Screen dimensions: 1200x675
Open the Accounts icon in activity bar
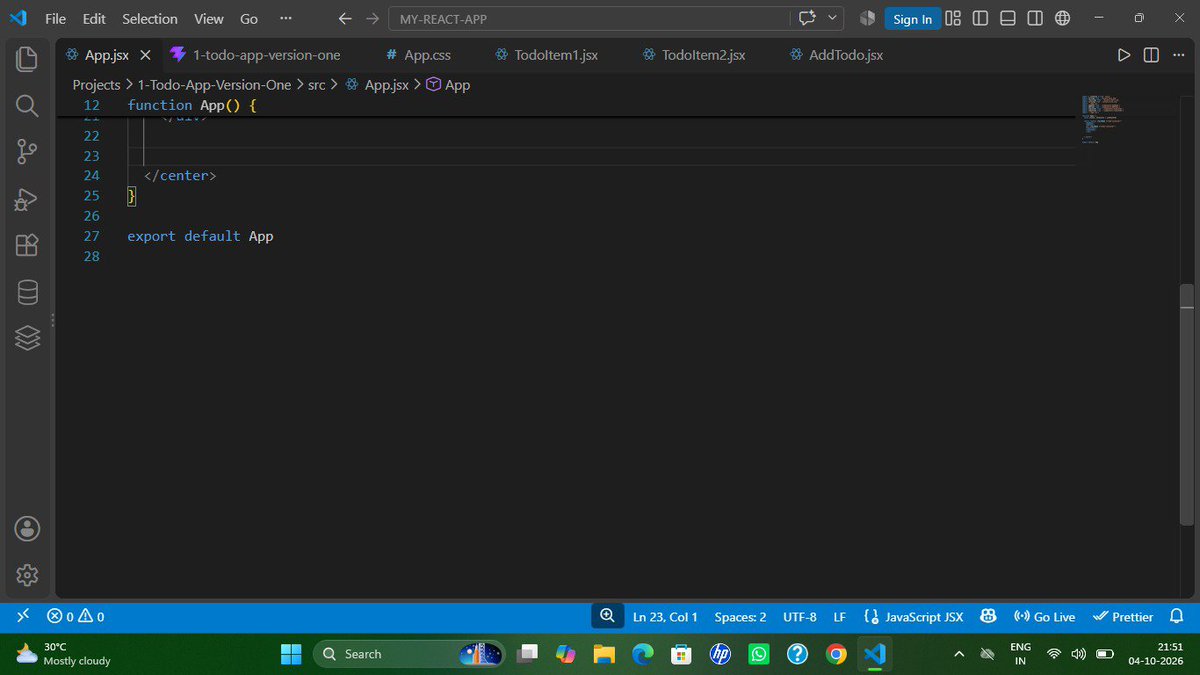[x=27, y=528]
